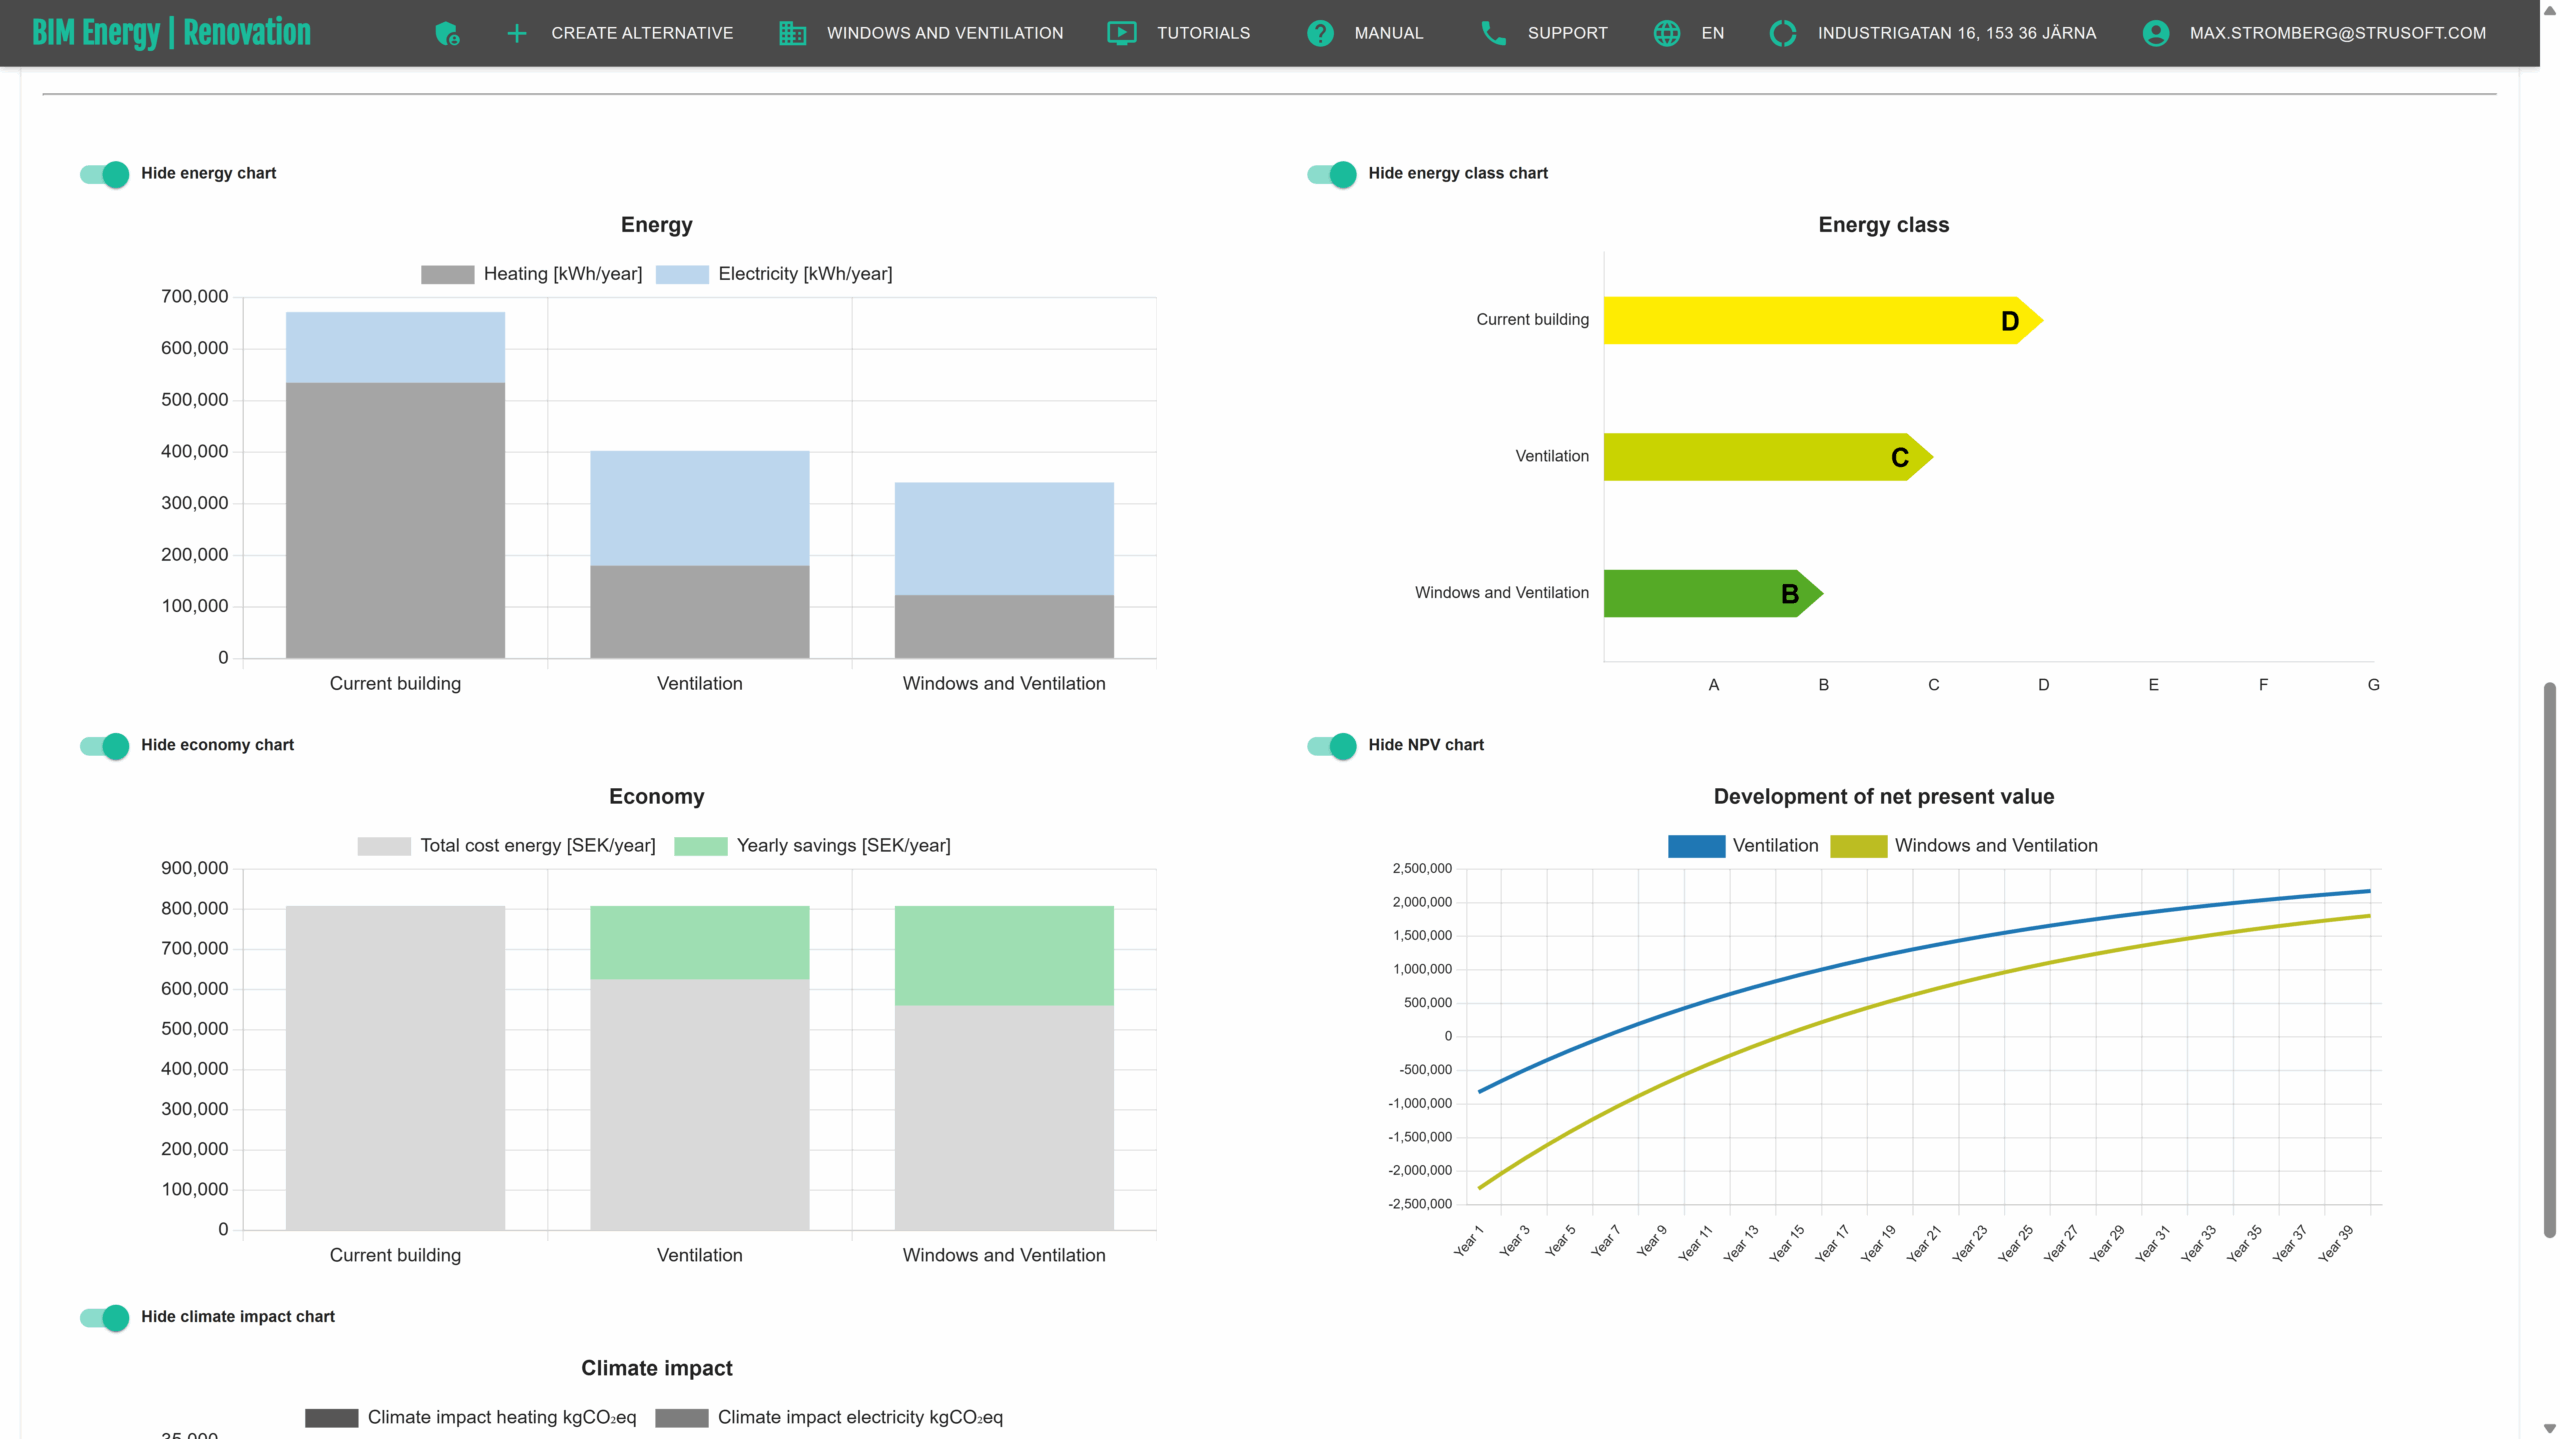Toggle the Hide climate impact chart switch
Viewport: 2560px width, 1440px height.
tap(105, 1318)
